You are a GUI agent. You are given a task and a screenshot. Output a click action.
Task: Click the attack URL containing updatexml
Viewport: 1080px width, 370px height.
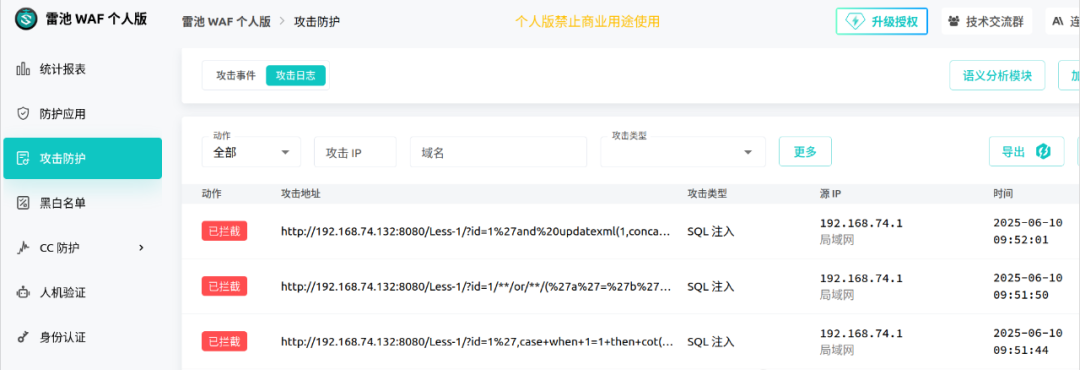tap(475, 232)
